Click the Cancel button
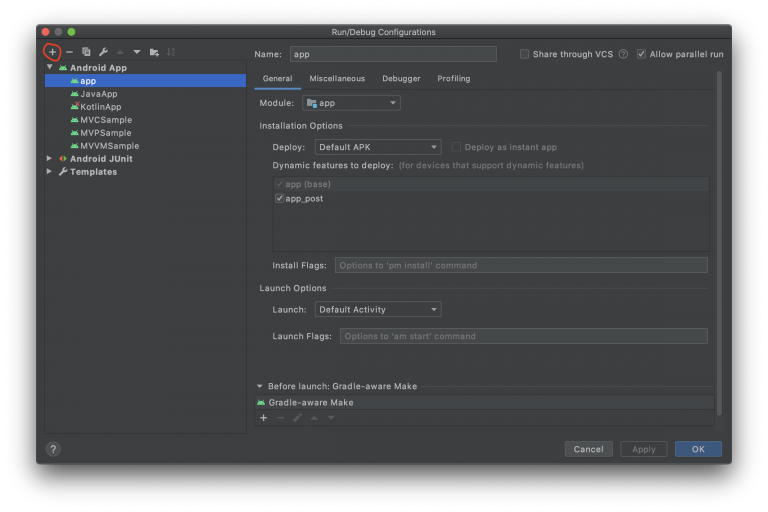Viewport: 768px width, 512px height. click(x=588, y=449)
